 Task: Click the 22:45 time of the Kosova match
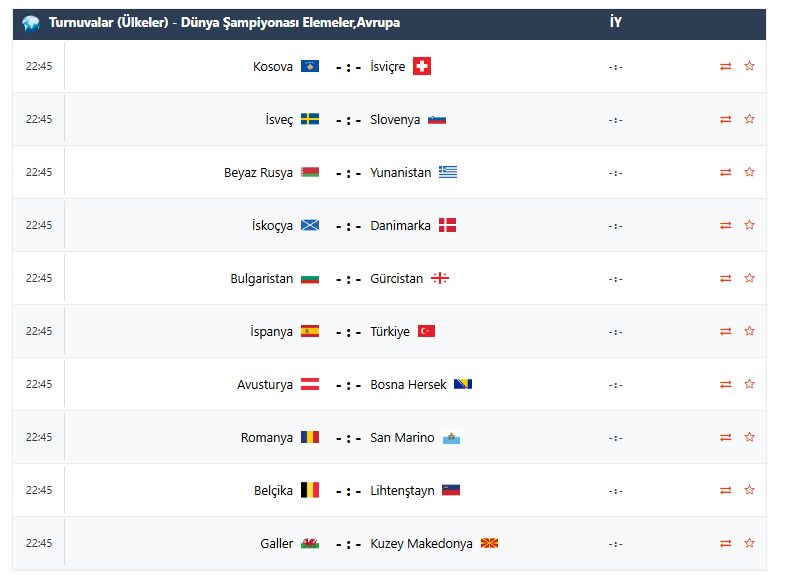[39, 66]
